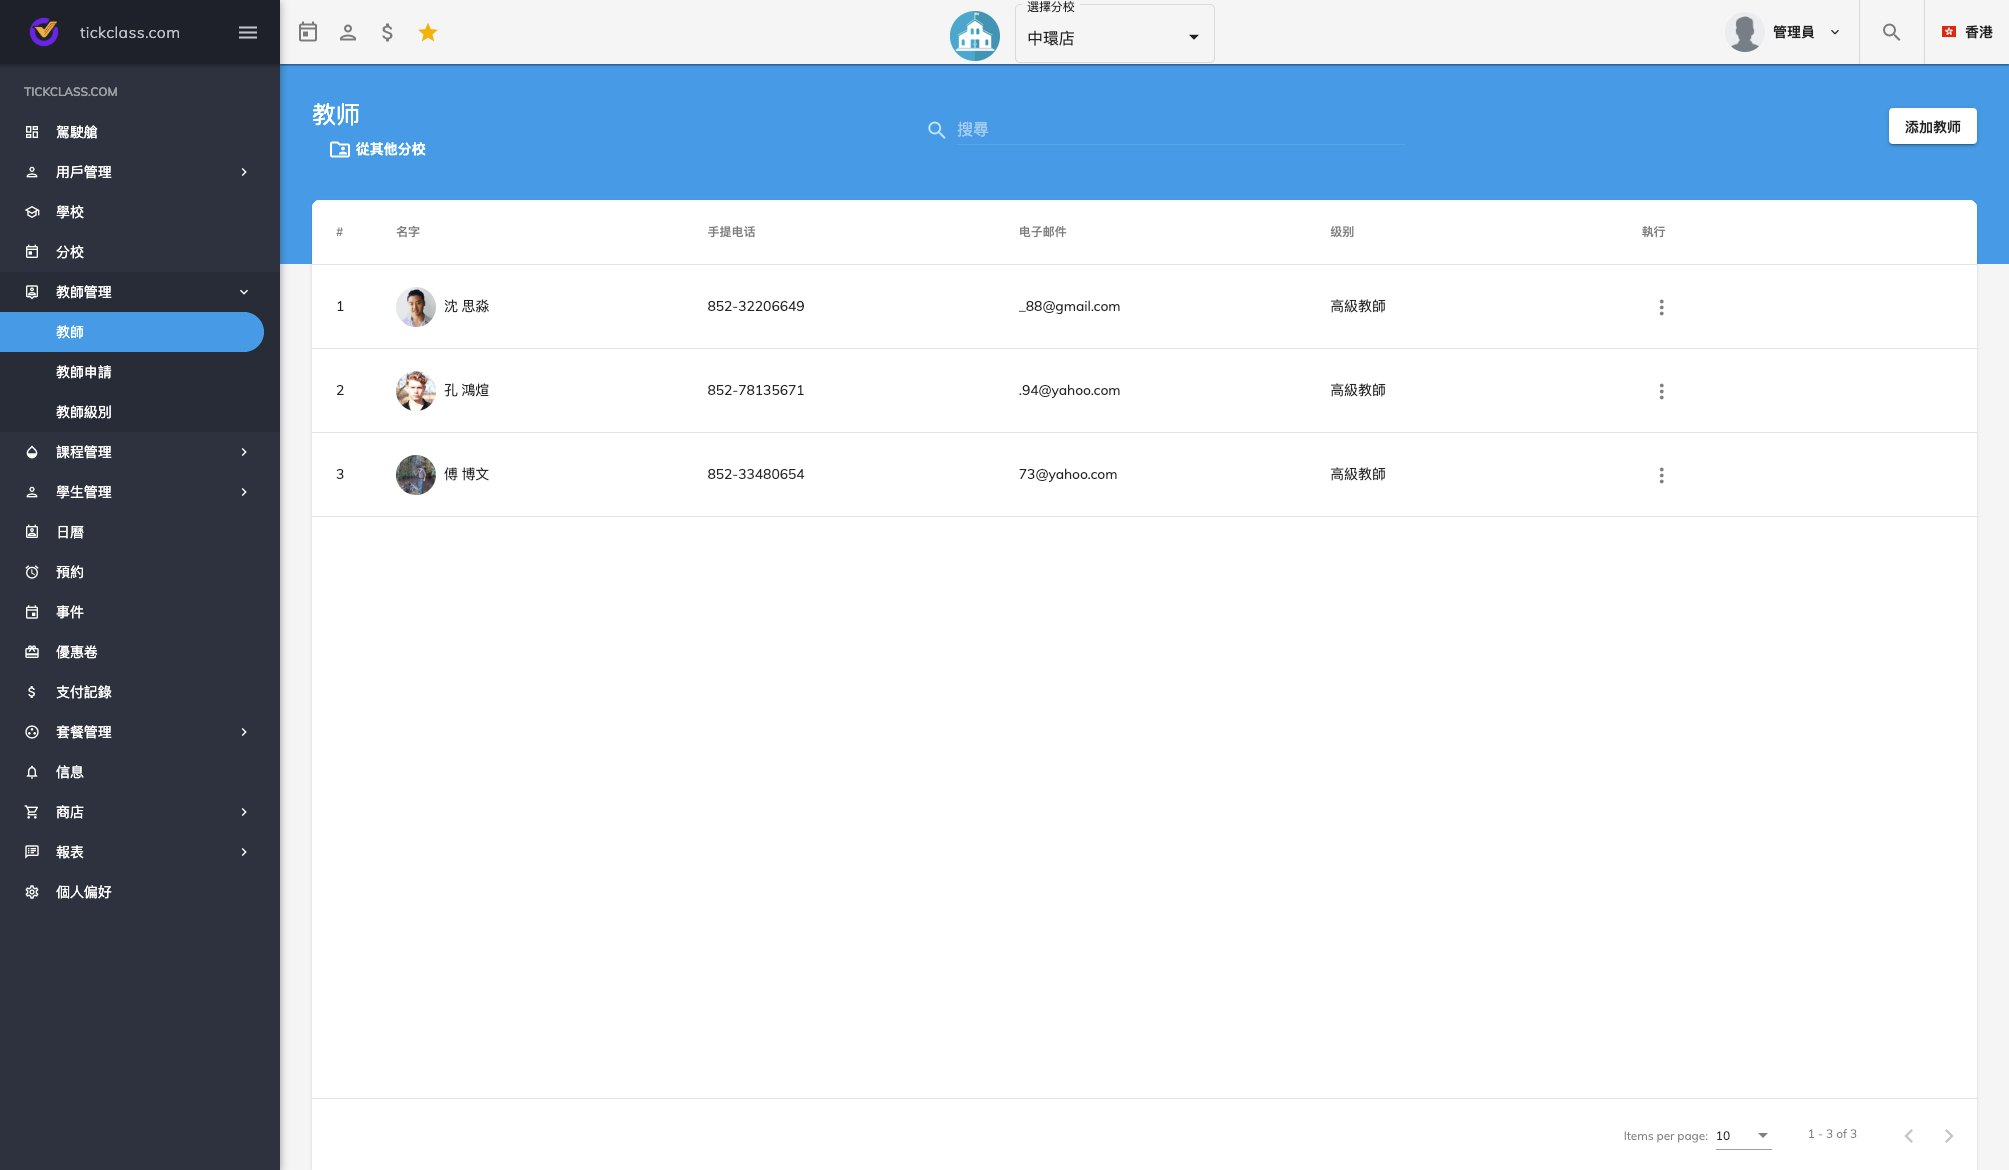Click the 從其他分校 link
2009x1170 pixels.
point(378,149)
